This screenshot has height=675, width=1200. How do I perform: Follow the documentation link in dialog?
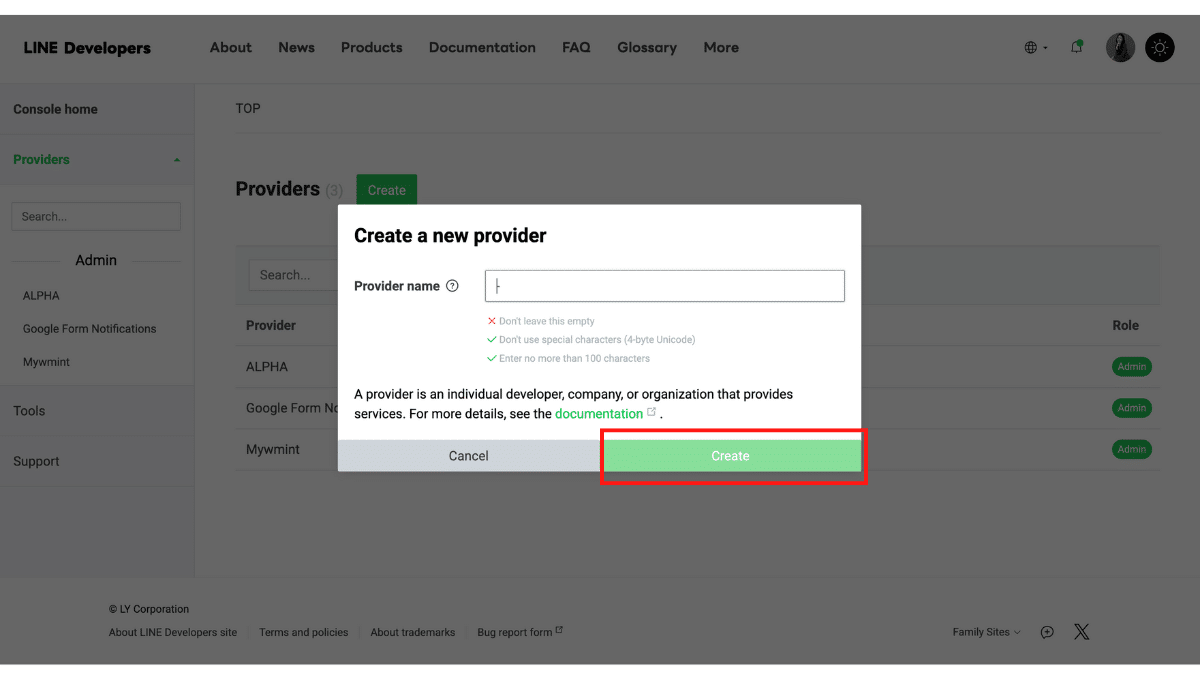pos(599,414)
